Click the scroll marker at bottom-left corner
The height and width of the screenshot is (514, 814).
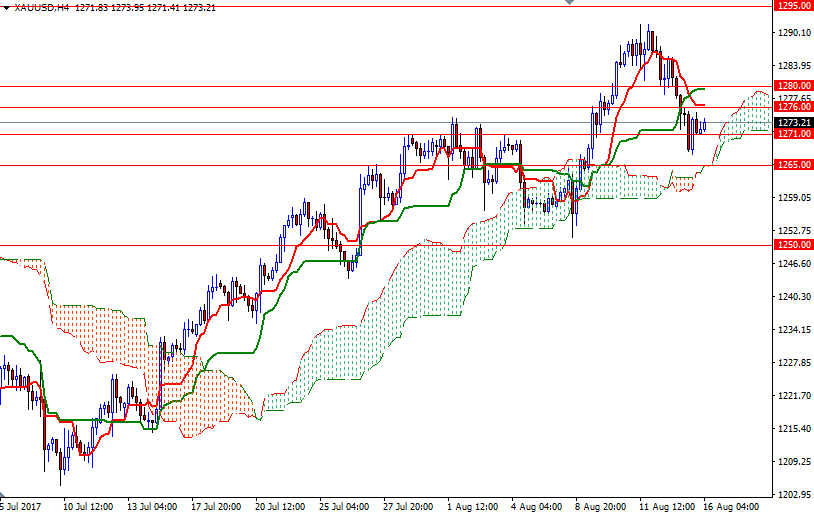coord(2,495)
